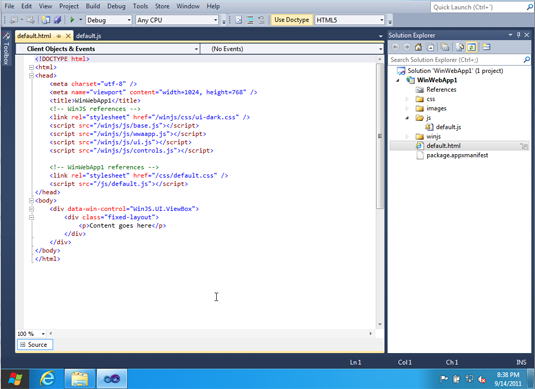Open Windows Explorer from the taskbar

[79, 379]
